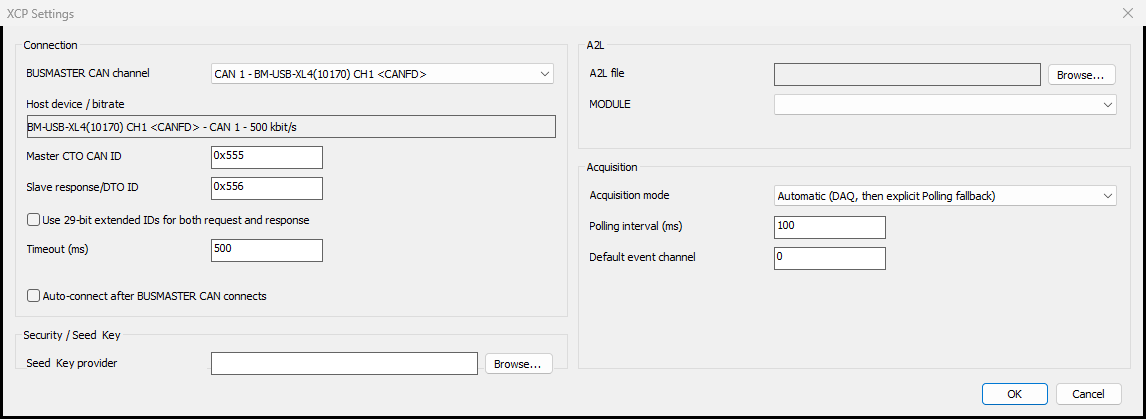Screen dimensions: 1146x419
Task: Click the 'Default event channel' label
Action: 642,257
